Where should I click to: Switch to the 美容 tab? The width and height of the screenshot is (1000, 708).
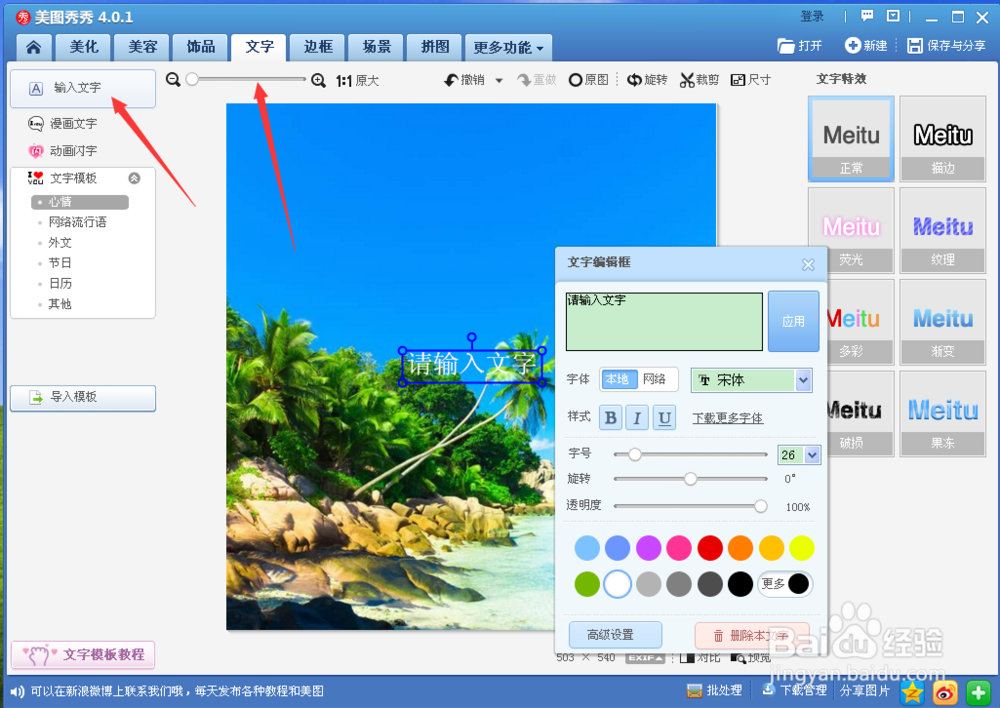pos(142,47)
